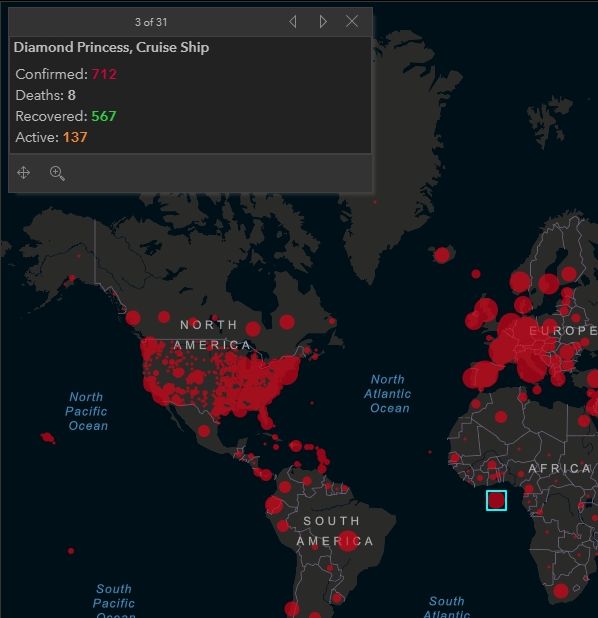Close the Diamond Princess popup
Image resolution: width=598 pixels, height=618 pixels.
[x=352, y=21]
